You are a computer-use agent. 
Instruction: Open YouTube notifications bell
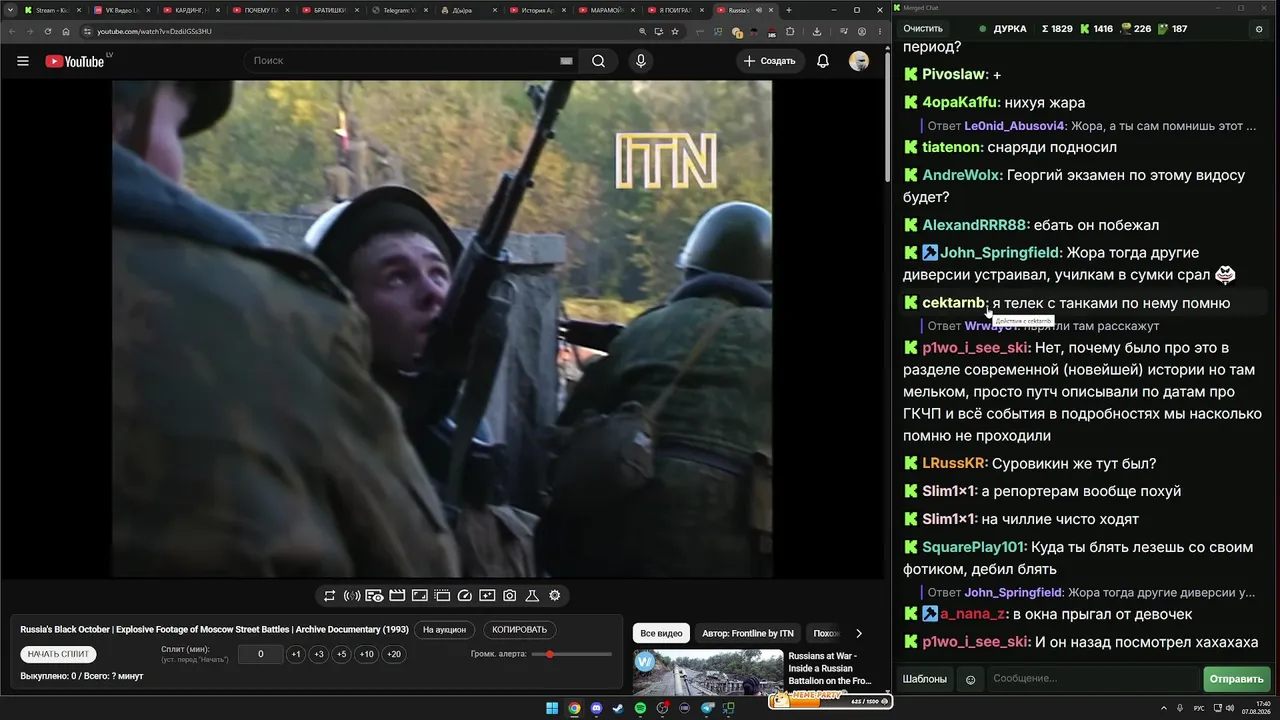[x=823, y=61]
